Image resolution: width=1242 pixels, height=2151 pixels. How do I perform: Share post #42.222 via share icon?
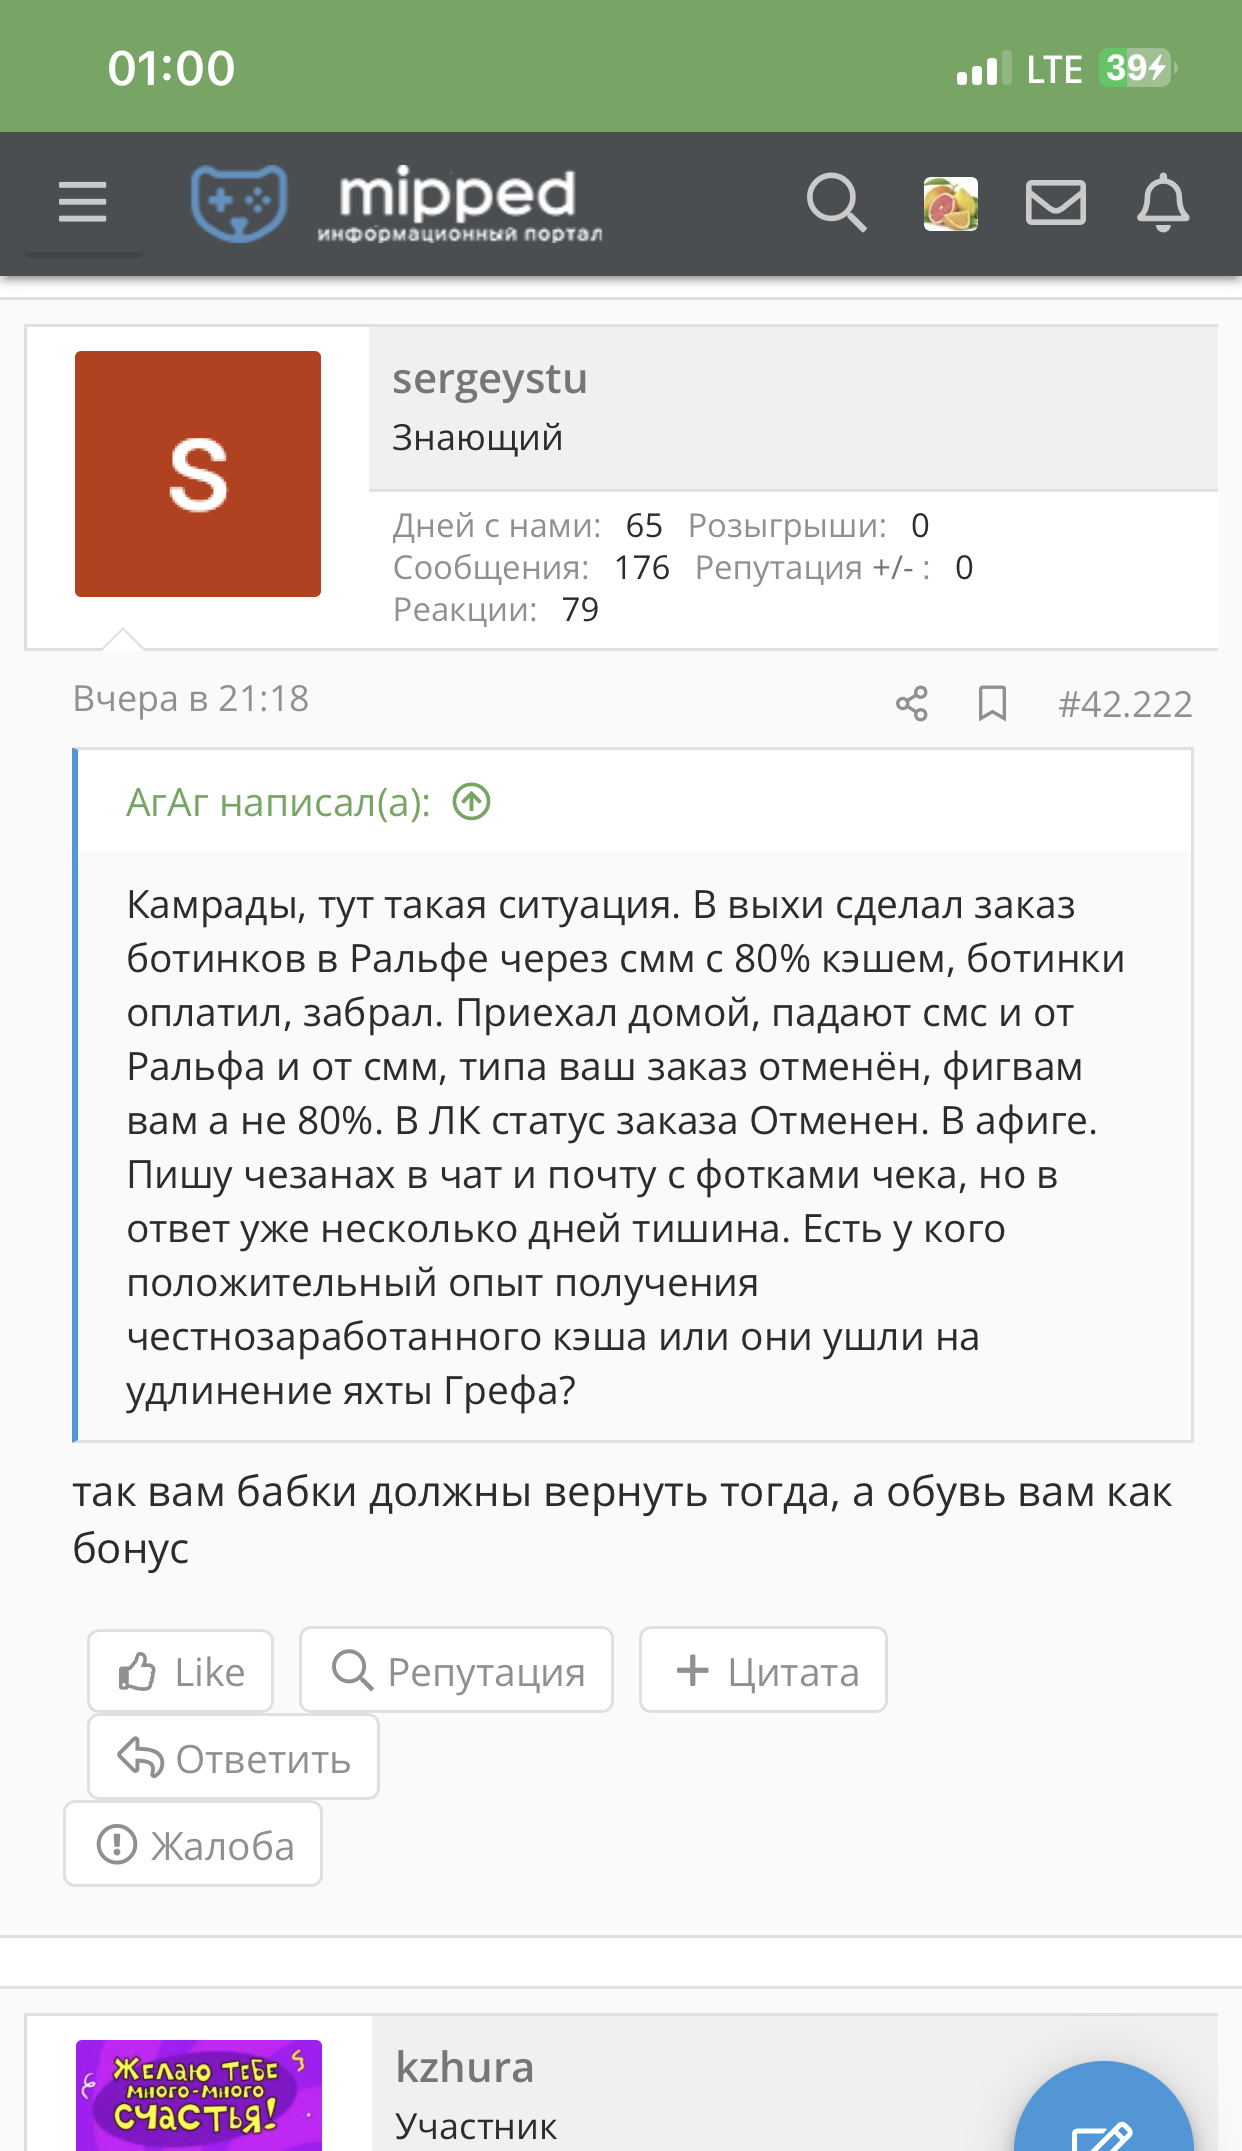(912, 704)
